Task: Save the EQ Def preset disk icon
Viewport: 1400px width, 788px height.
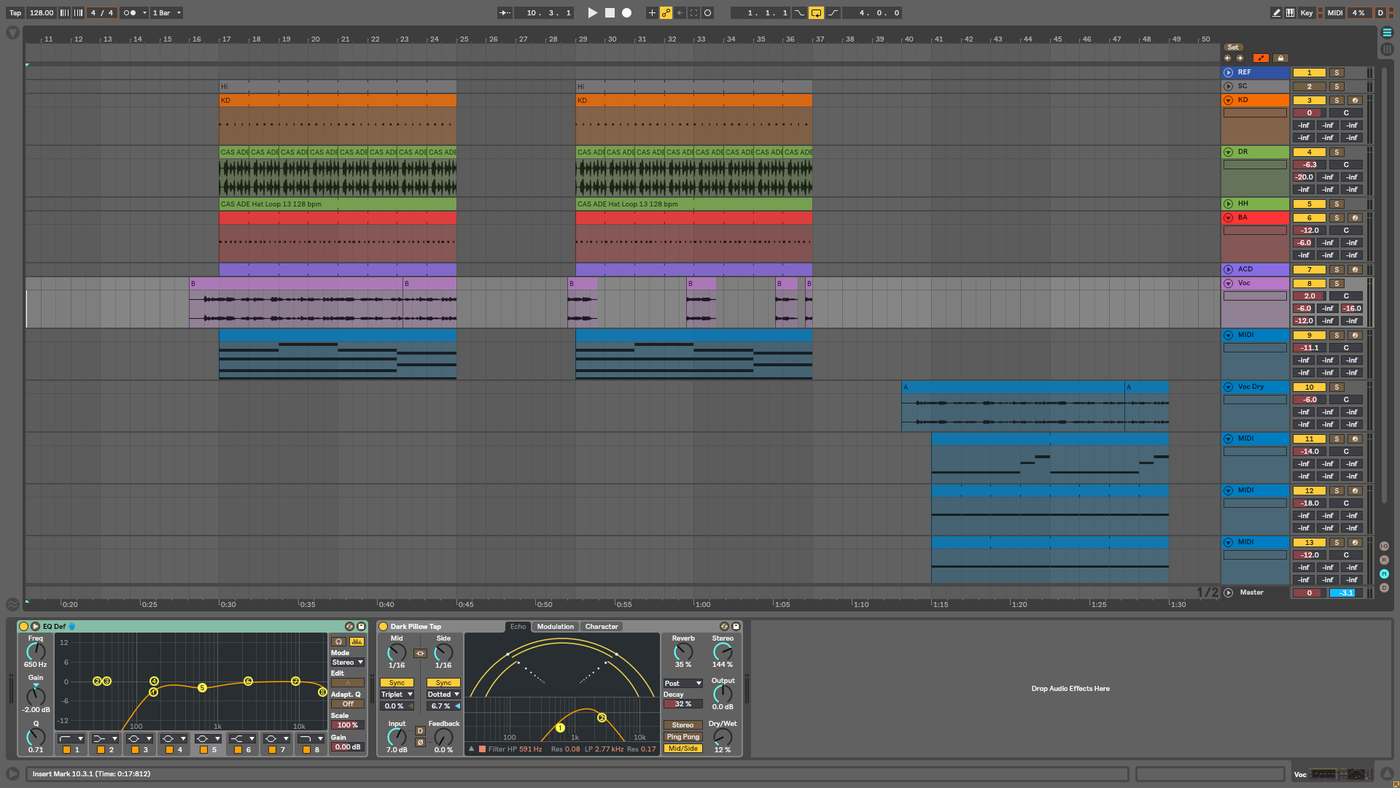Action: coord(361,627)
